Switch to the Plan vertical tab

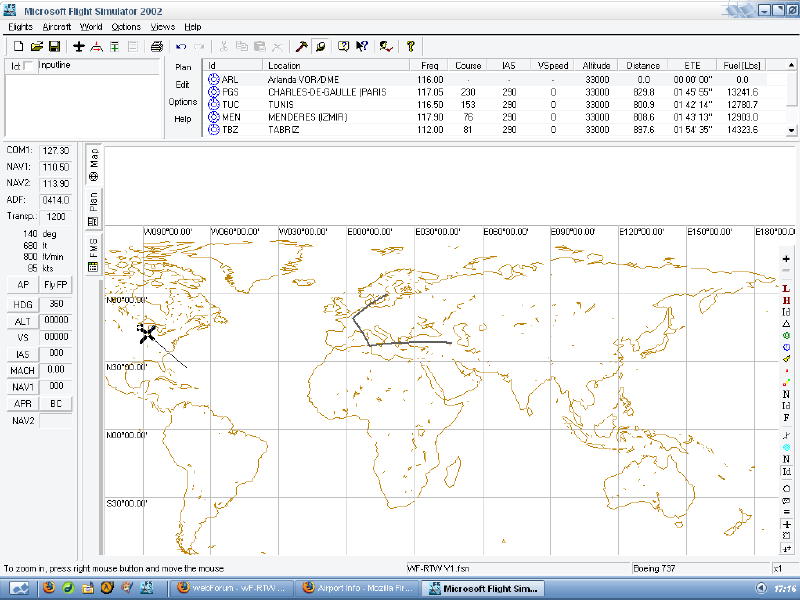(x=93, y=209)
